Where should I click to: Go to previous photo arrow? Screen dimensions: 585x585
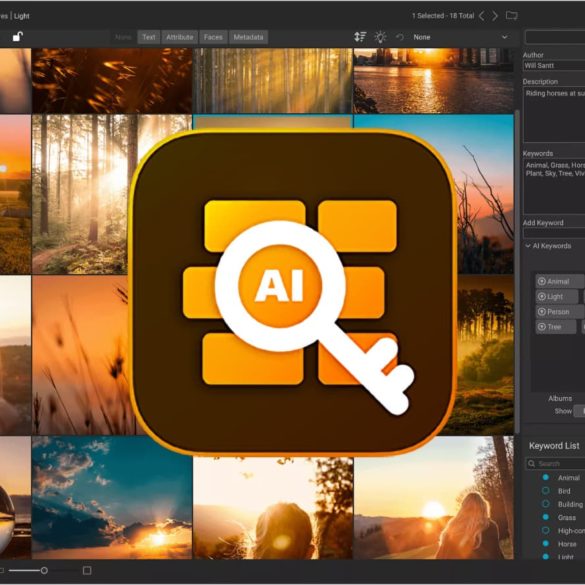(x=482, y=16)
